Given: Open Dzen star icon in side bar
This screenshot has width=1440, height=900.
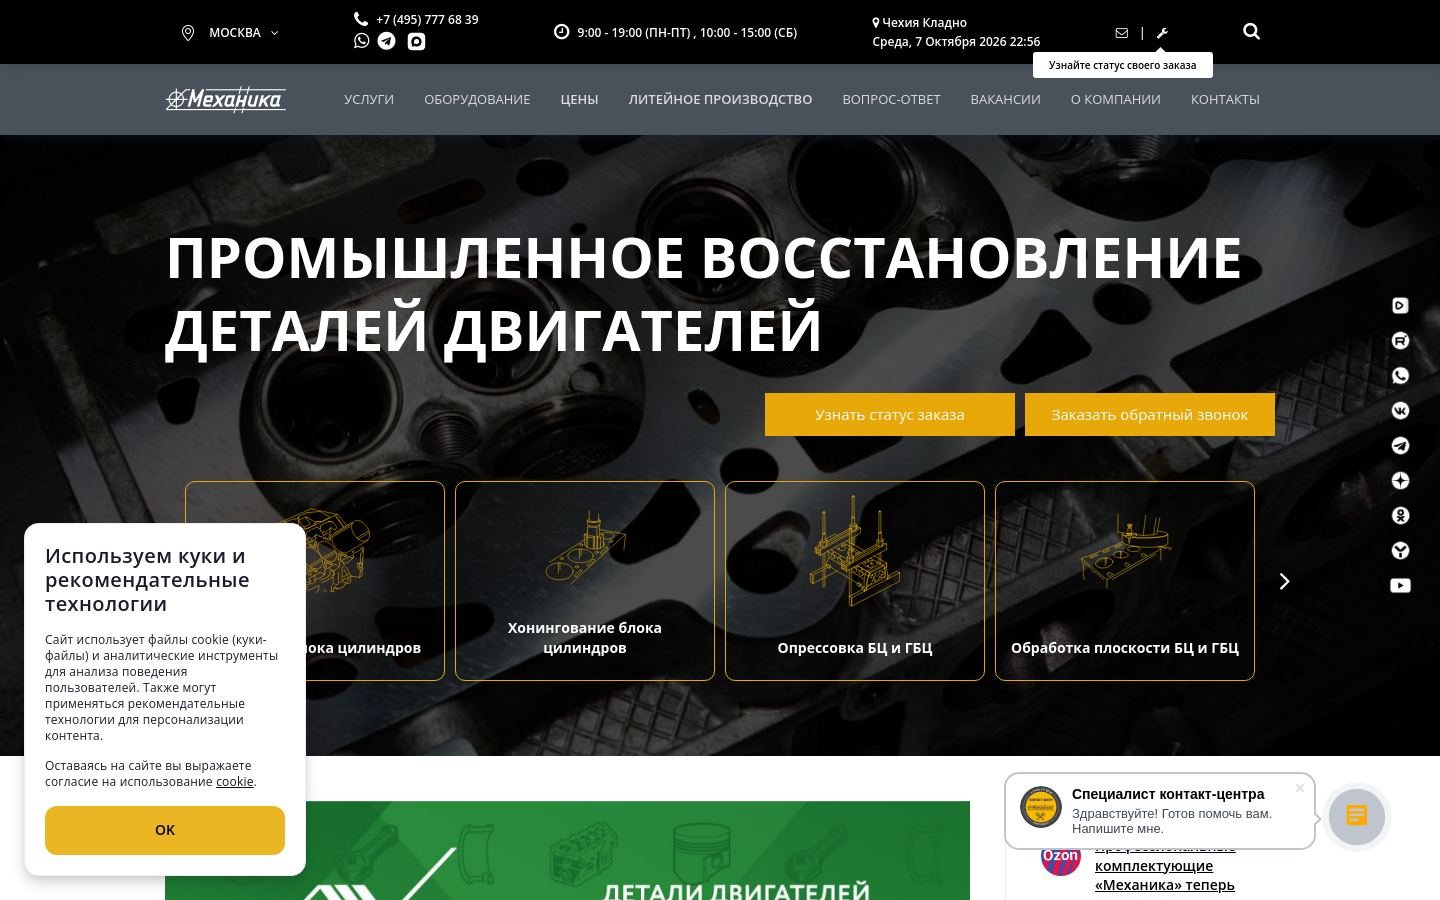Looking at the screenshot, I should [x=1400, y=481].
